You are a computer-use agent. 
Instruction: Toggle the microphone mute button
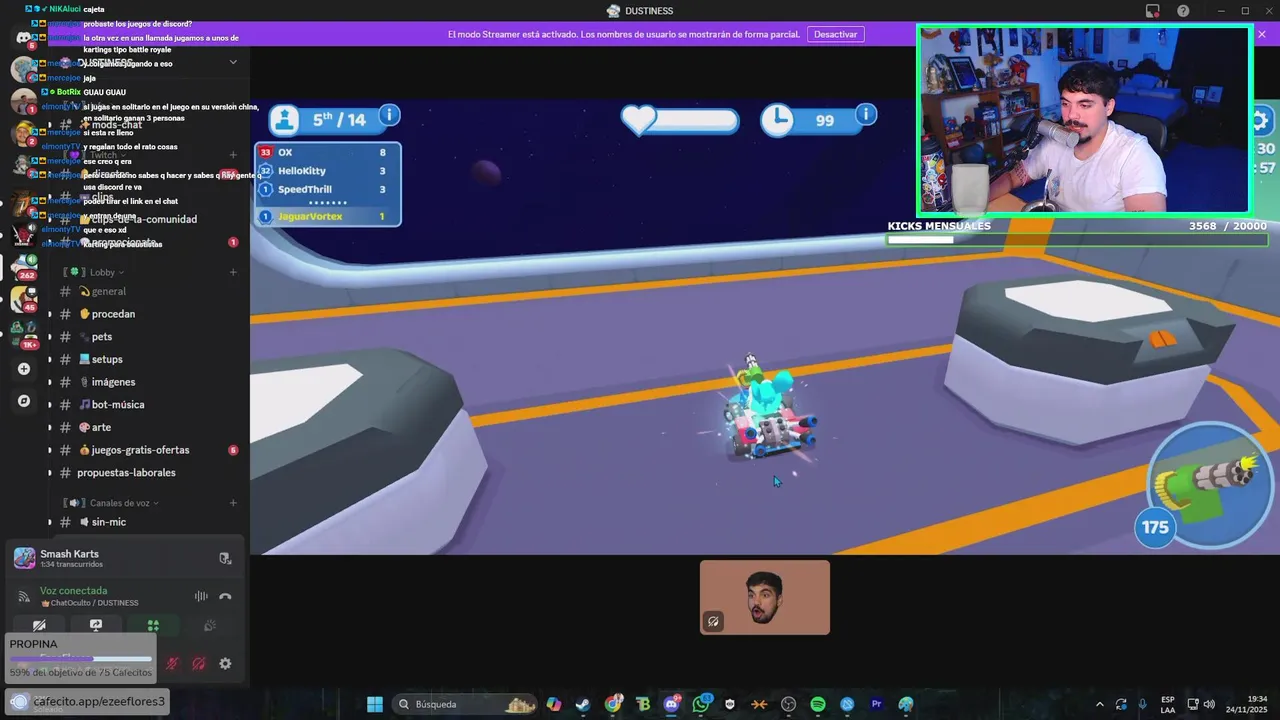172,664
